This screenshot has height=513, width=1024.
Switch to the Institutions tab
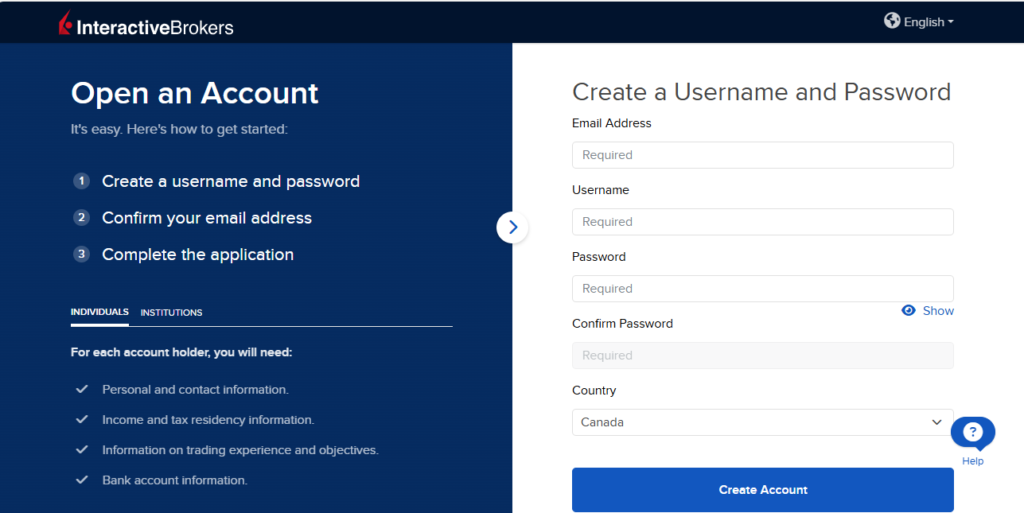coord(171,313)
